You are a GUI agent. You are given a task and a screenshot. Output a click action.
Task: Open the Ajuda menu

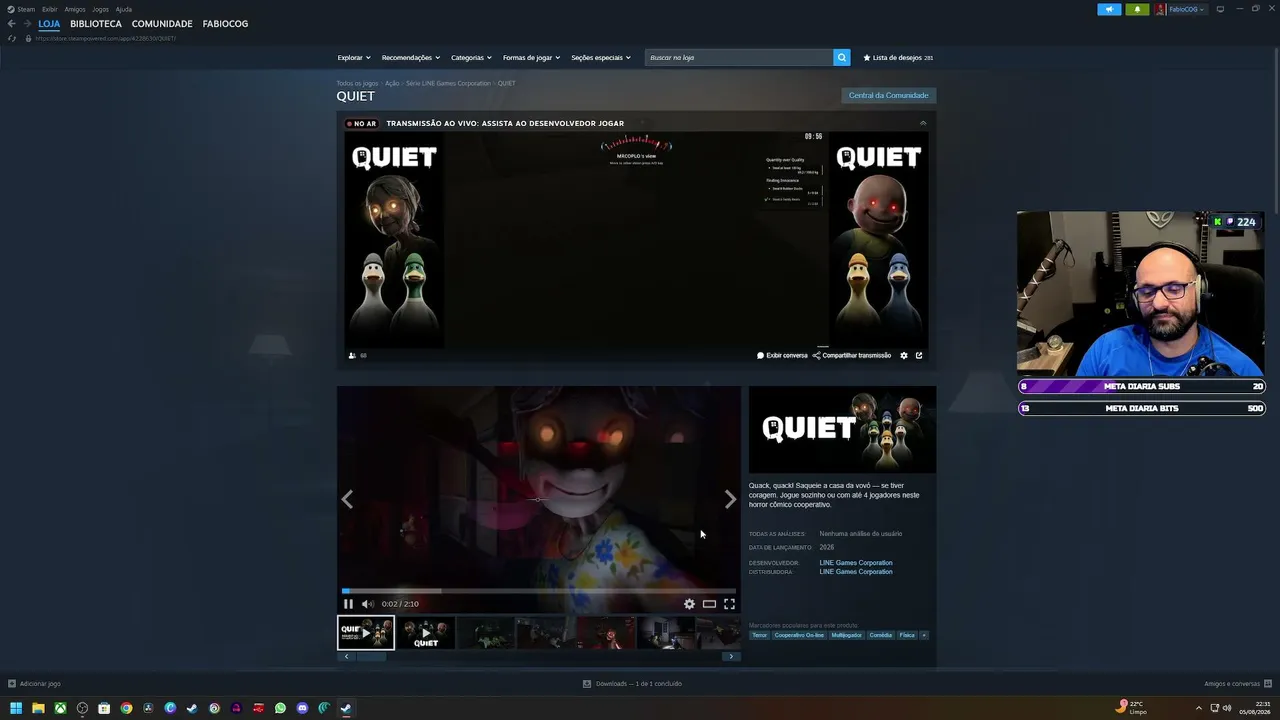(124, 9)
